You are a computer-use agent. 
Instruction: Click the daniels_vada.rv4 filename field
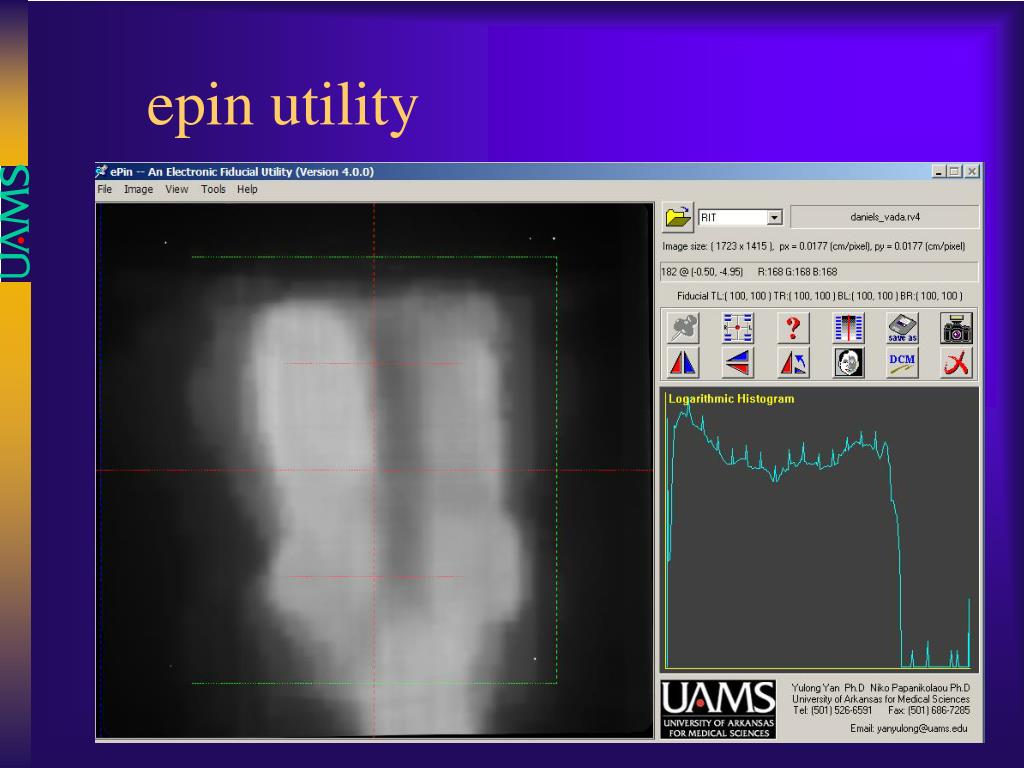point(885,217)
